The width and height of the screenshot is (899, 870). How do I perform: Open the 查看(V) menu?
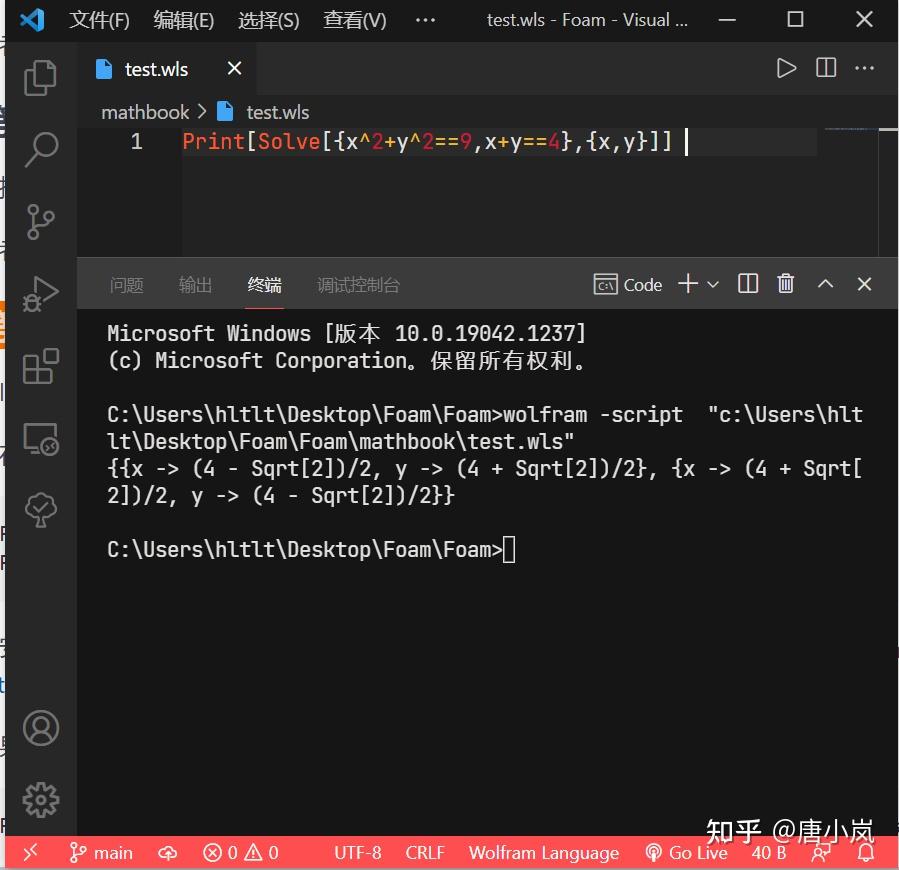pyautogui.click(x=354, y=20)
